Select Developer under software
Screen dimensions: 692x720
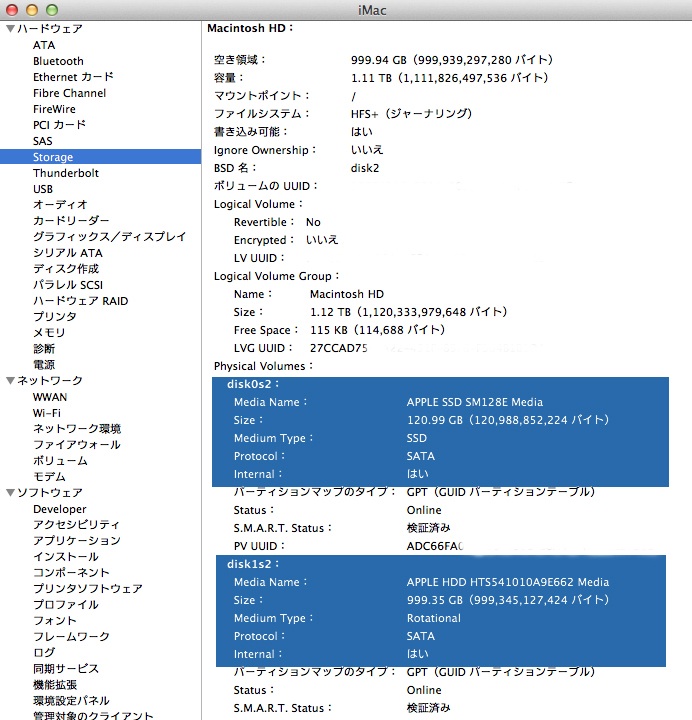coord(60,509)
